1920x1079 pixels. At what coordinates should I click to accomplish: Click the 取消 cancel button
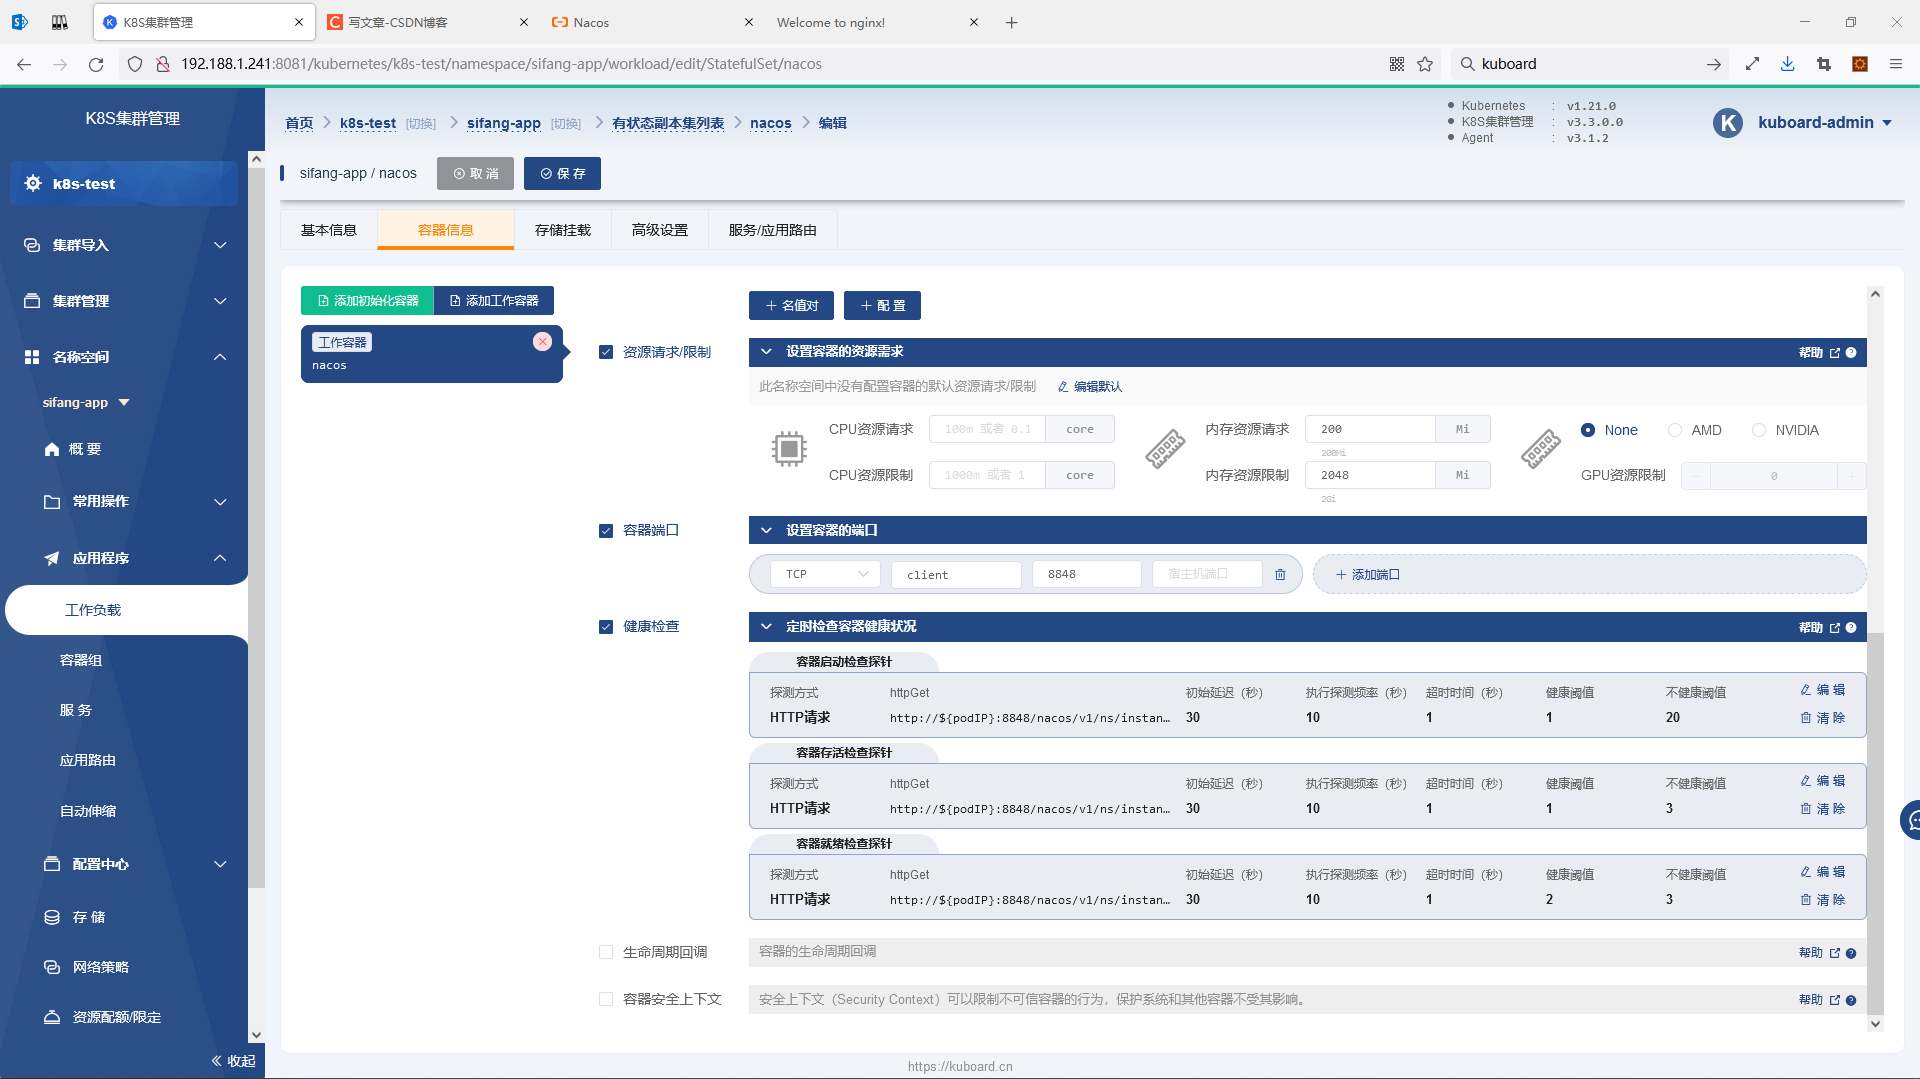point(475,174)
